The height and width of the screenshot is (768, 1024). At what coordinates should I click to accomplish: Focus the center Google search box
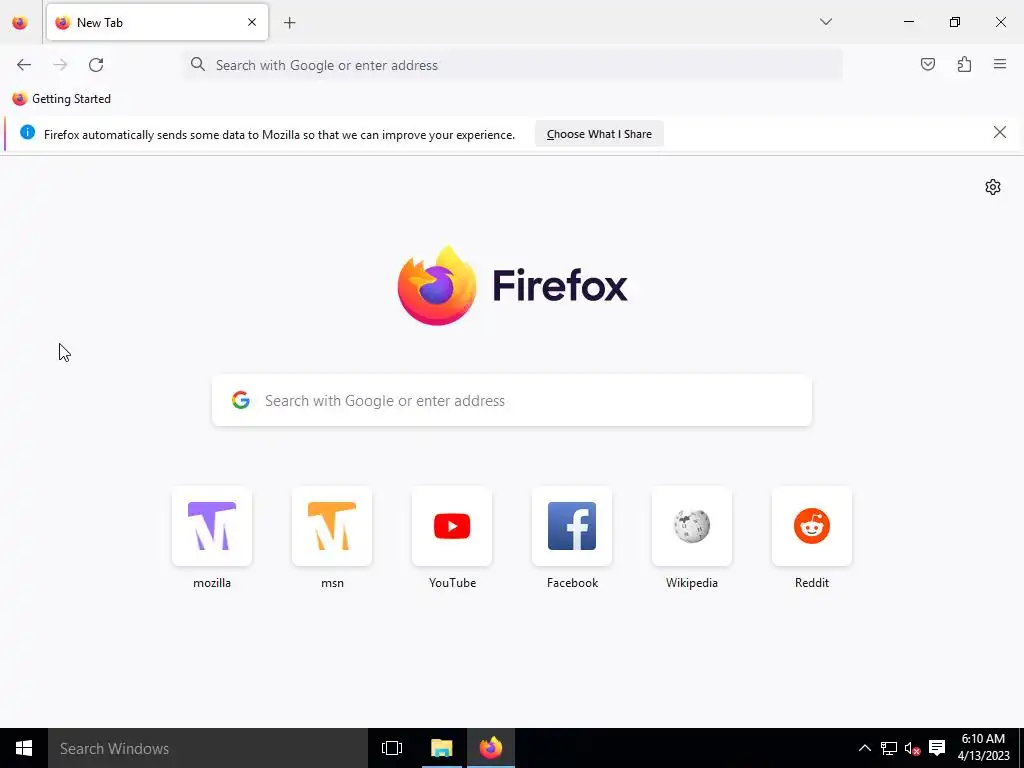[x=512, y=400]
